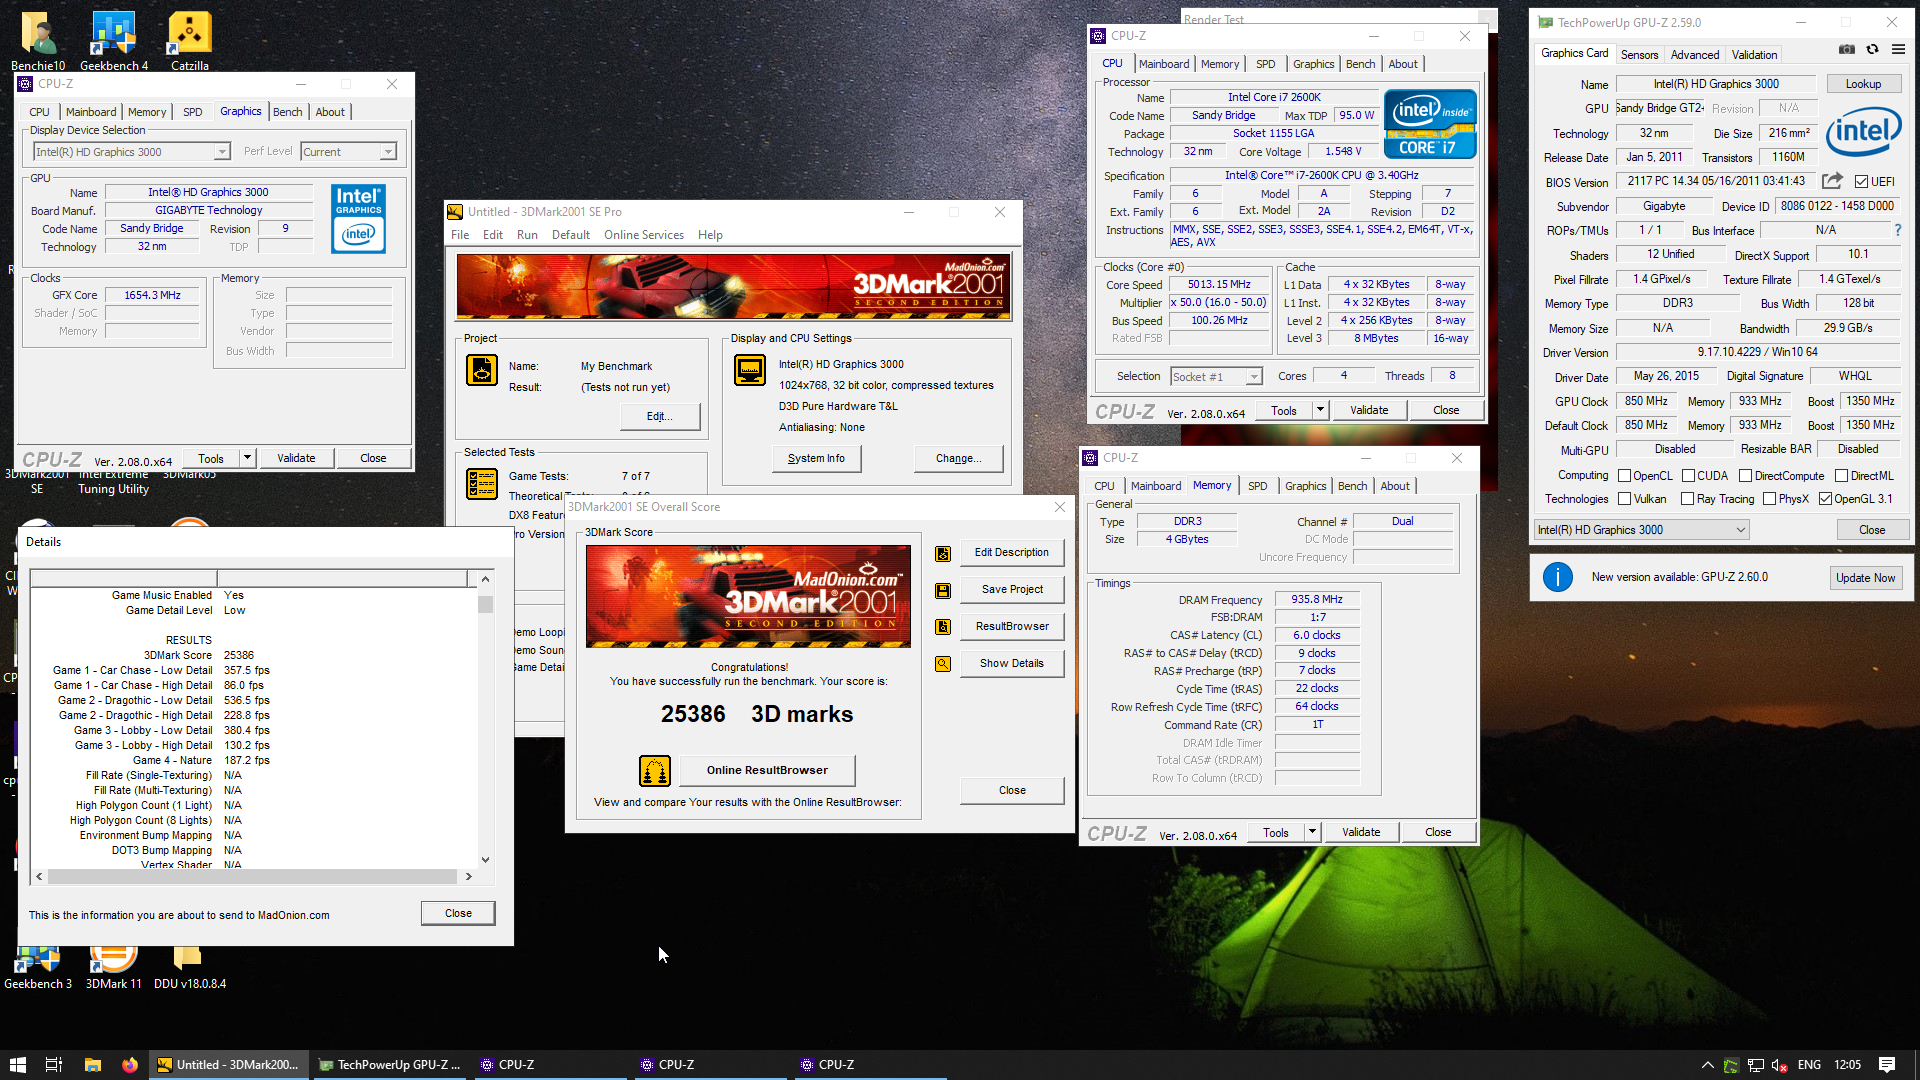Click the BIOS export share icon

tap(1832, 181)
